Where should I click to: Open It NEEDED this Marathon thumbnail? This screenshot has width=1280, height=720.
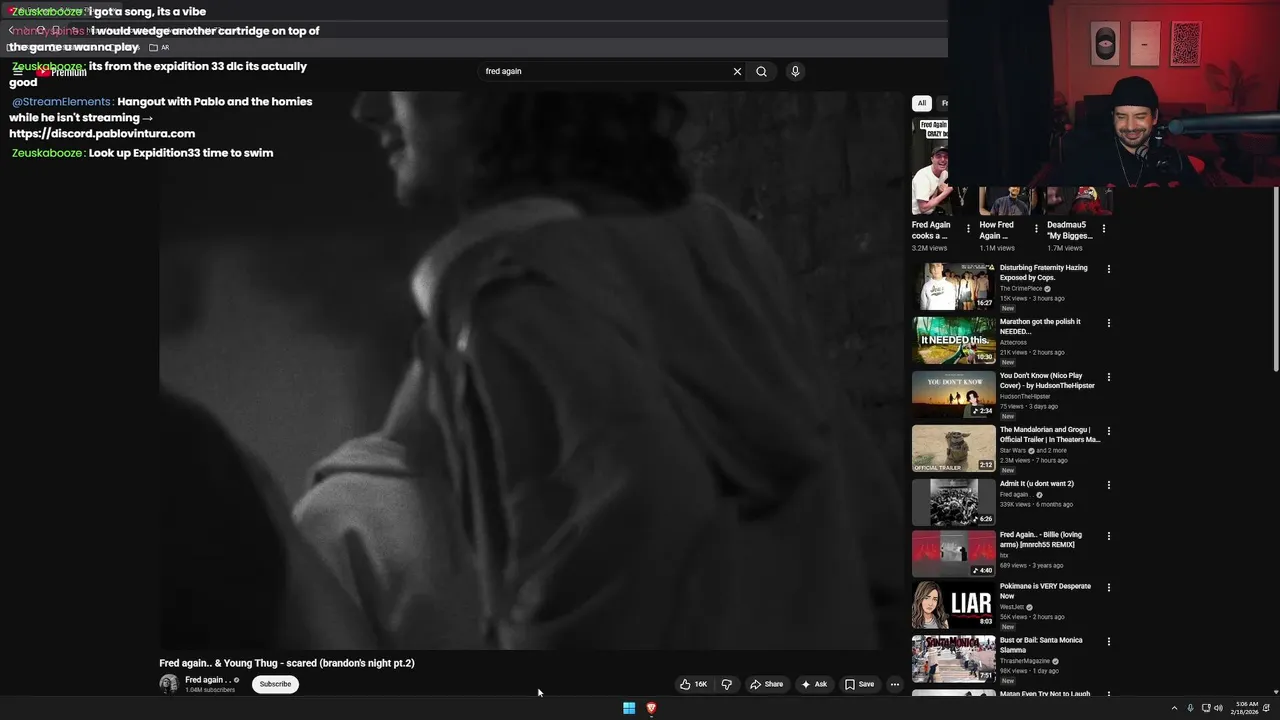coord(954,341)
